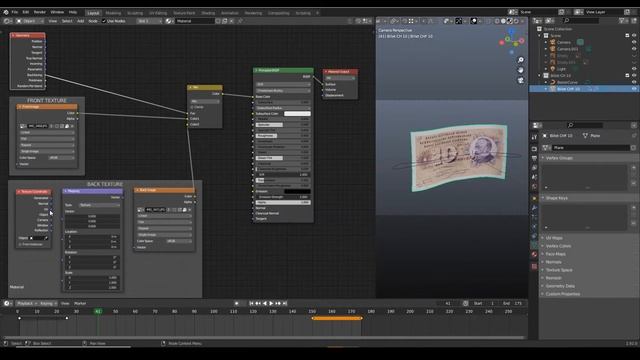Add a new workspace with plus icon
The image size is (640, 360).
(x=317, y=13)
